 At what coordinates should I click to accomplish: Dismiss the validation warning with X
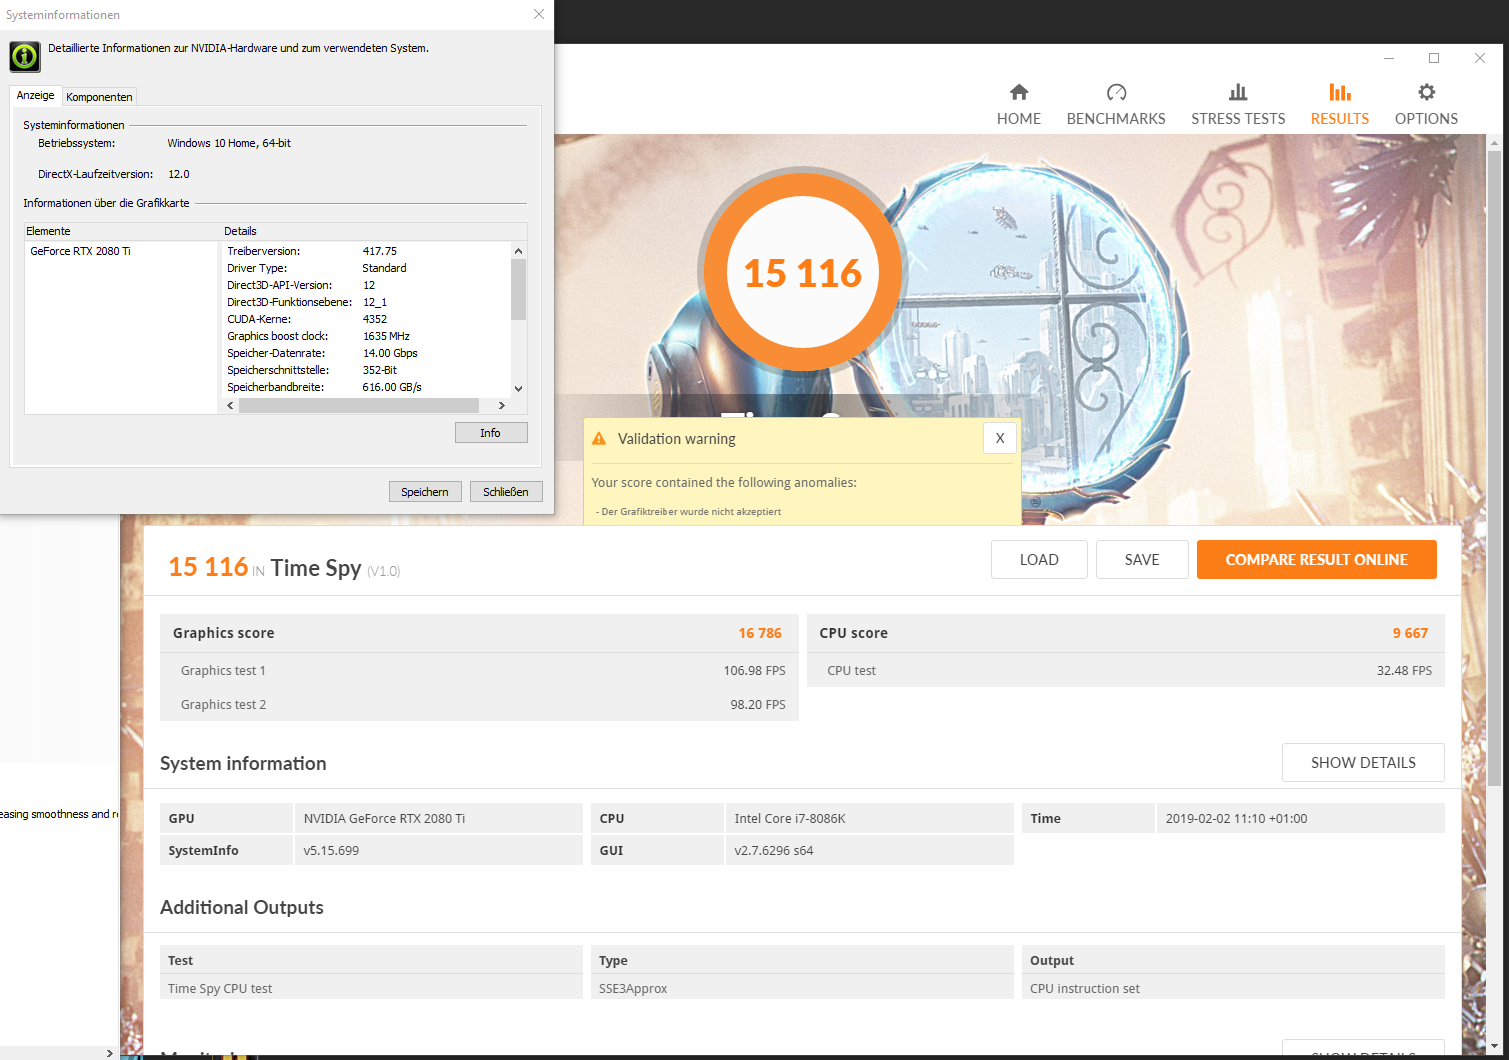point(1000,438)
